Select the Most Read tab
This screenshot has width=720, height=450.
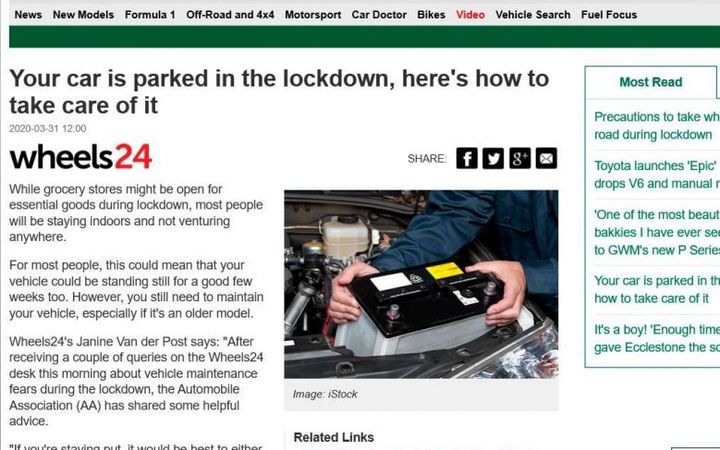coord(651,82)
